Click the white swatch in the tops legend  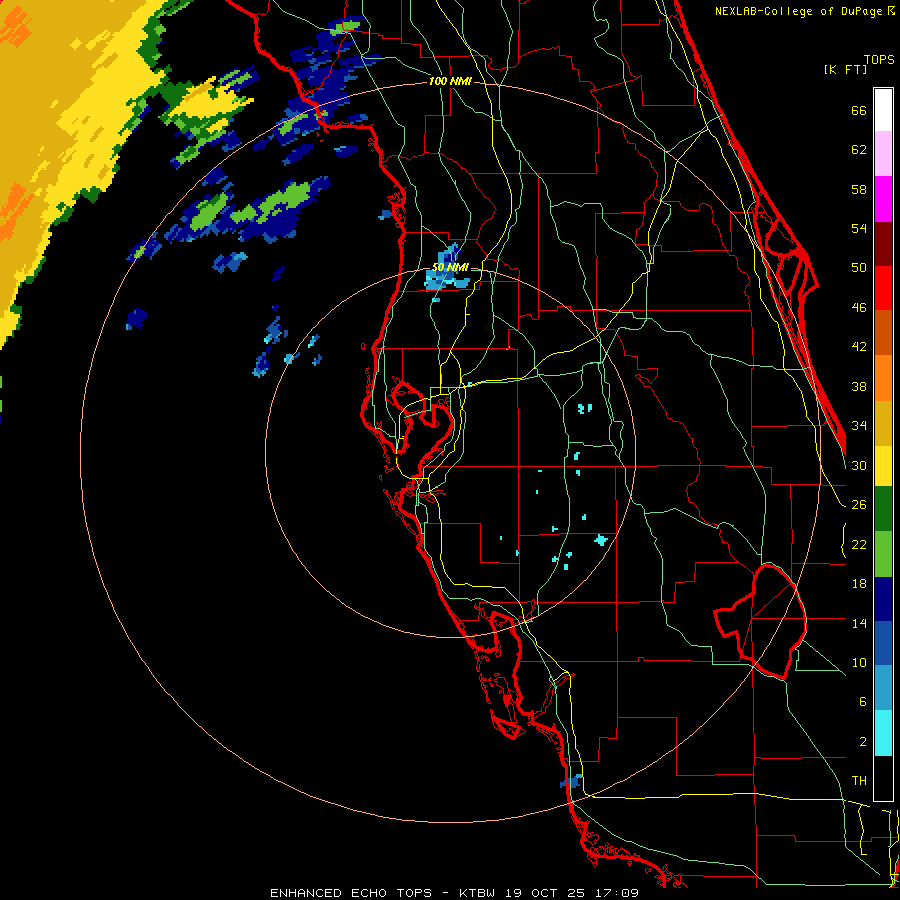tap(883, 110)
